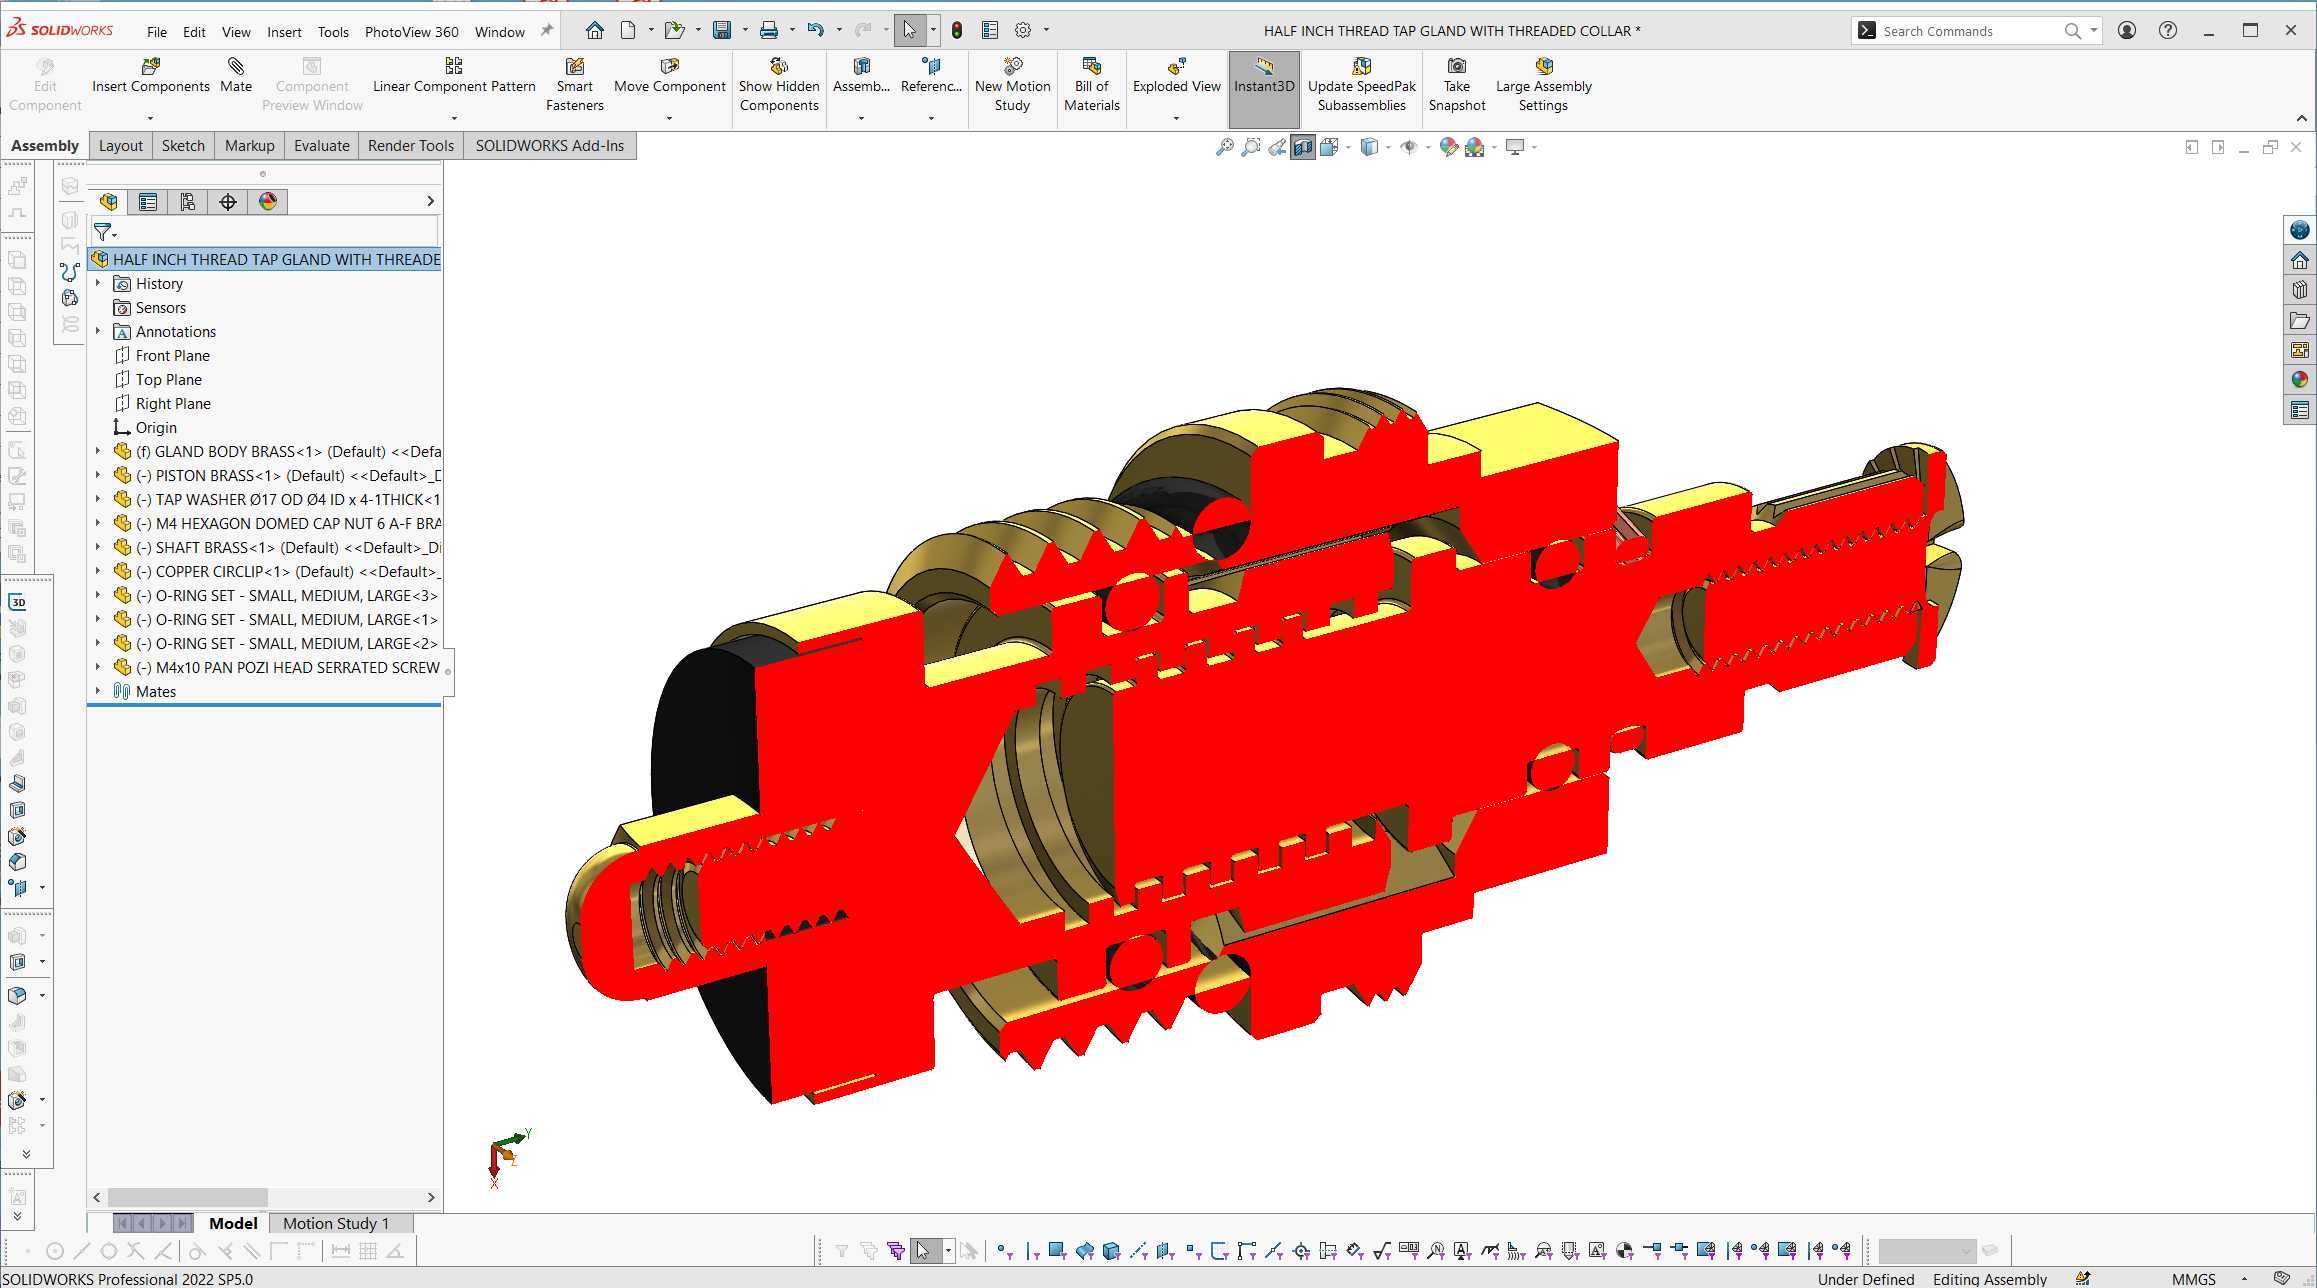Viewport: 2317px width, 1288px height.
Task: Activate Move Component tool
Action: coord(669,76)
